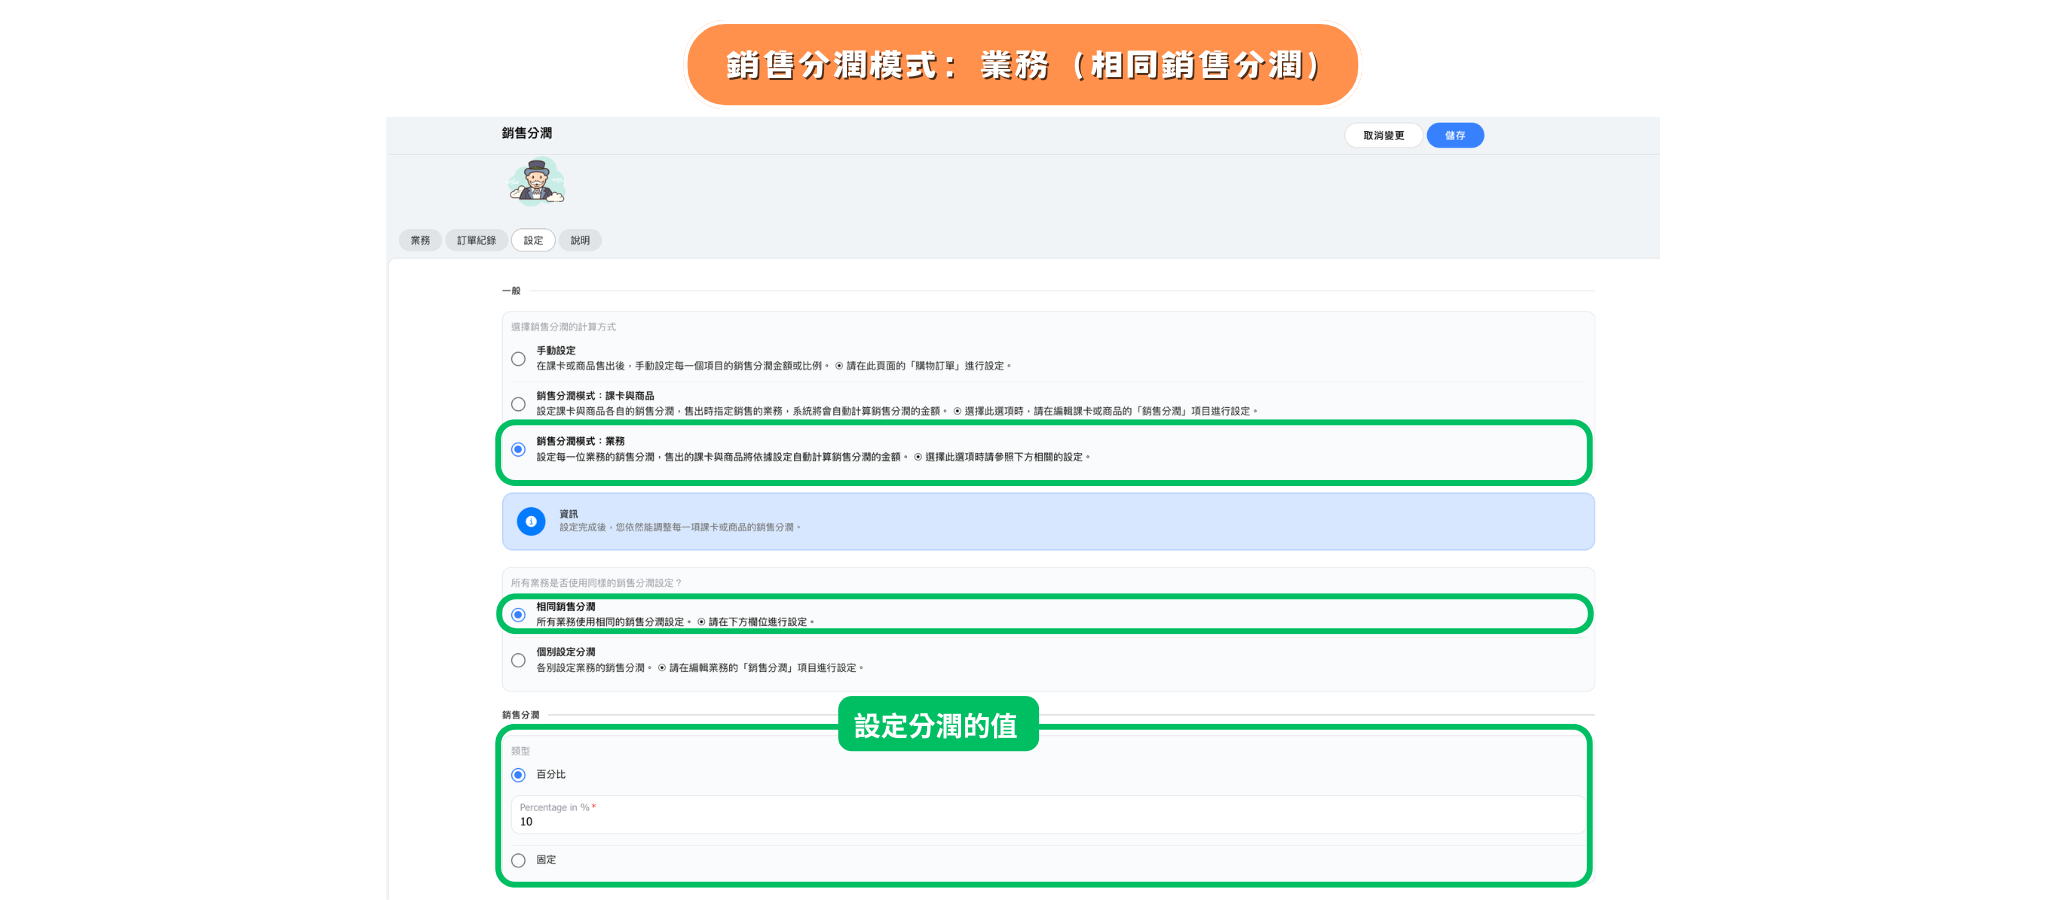Select the 手動設定 radio option

[x=518, y=359]
